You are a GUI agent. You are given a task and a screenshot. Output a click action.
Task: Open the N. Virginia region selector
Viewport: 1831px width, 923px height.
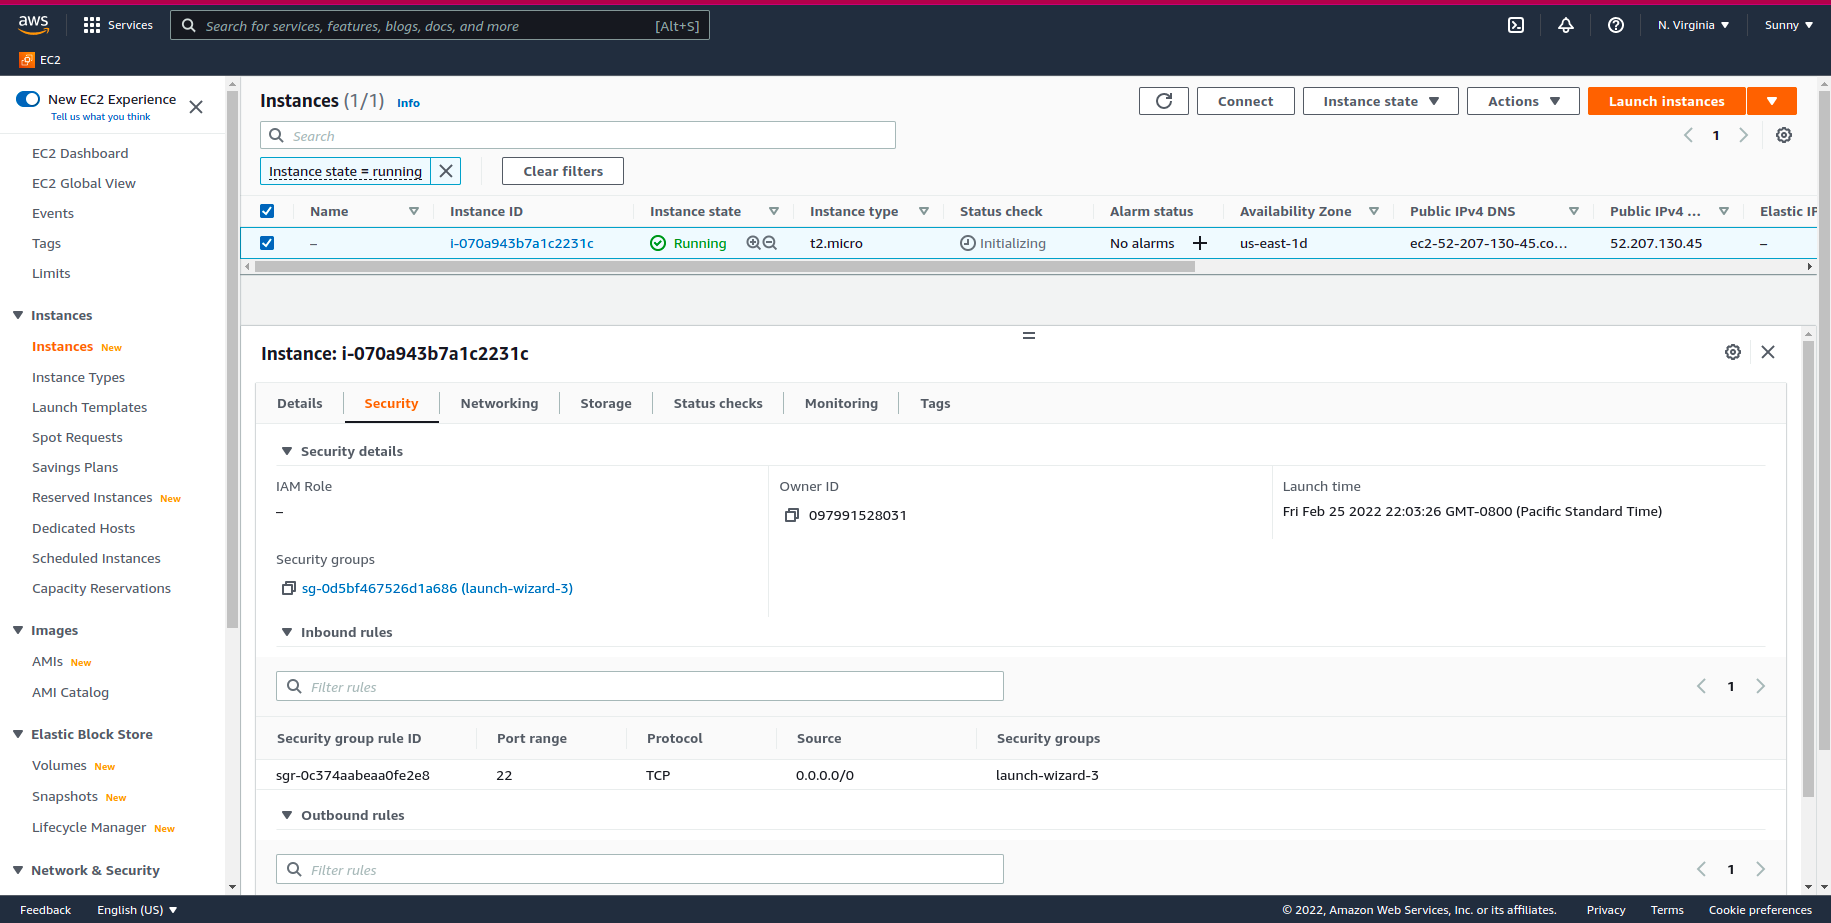coord(1693,25)
